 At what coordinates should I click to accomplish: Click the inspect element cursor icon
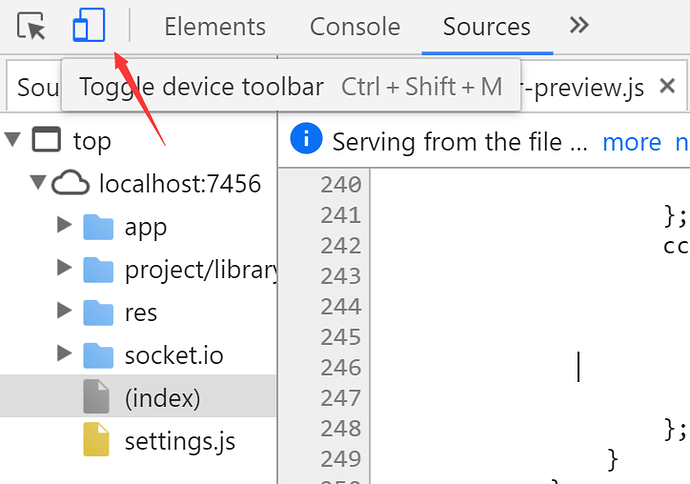(x=33, y=26)
